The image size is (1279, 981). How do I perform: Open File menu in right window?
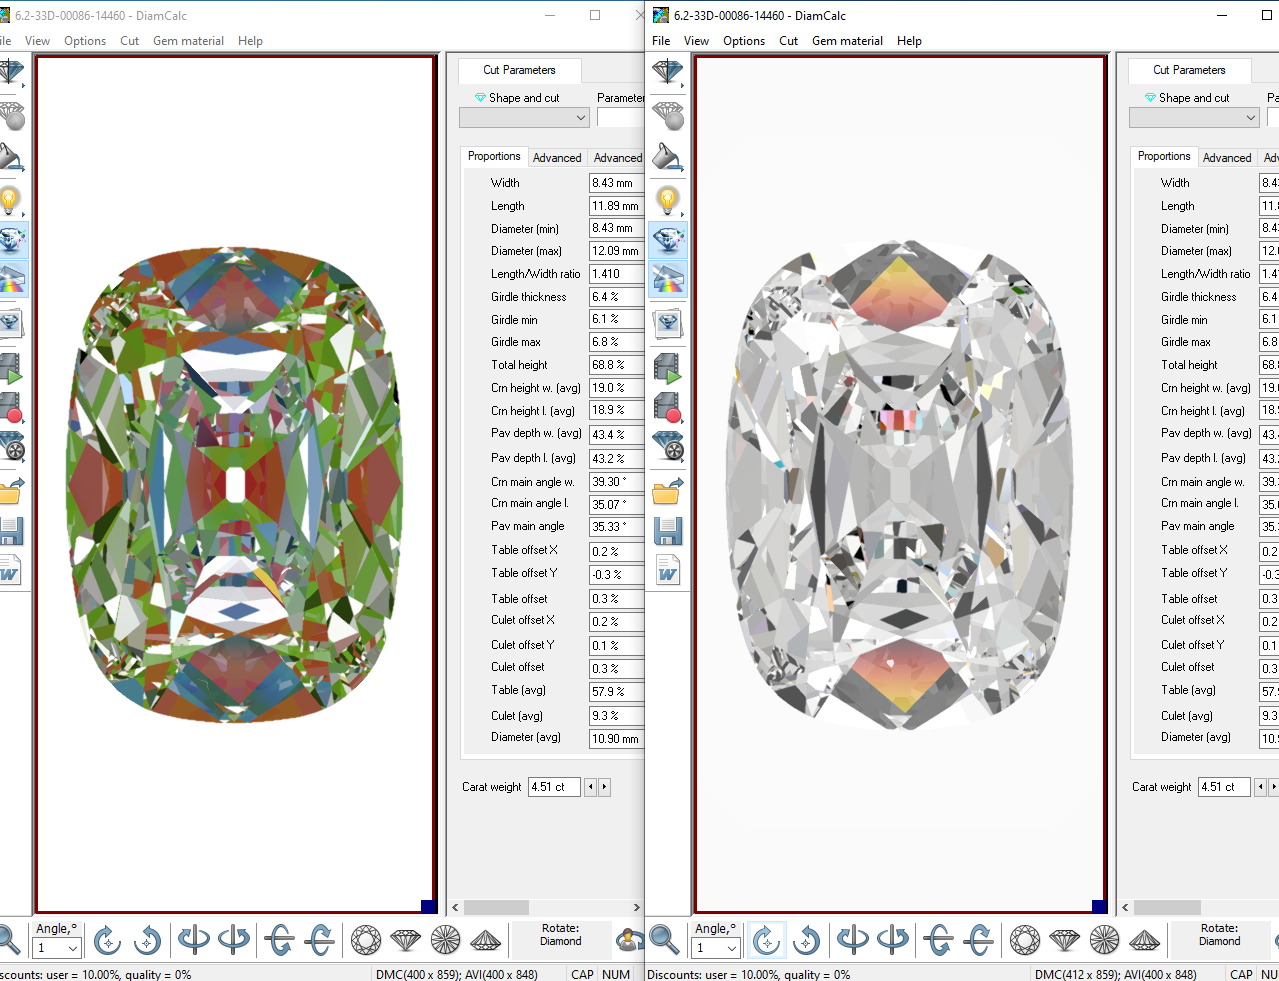pos(661,41)
